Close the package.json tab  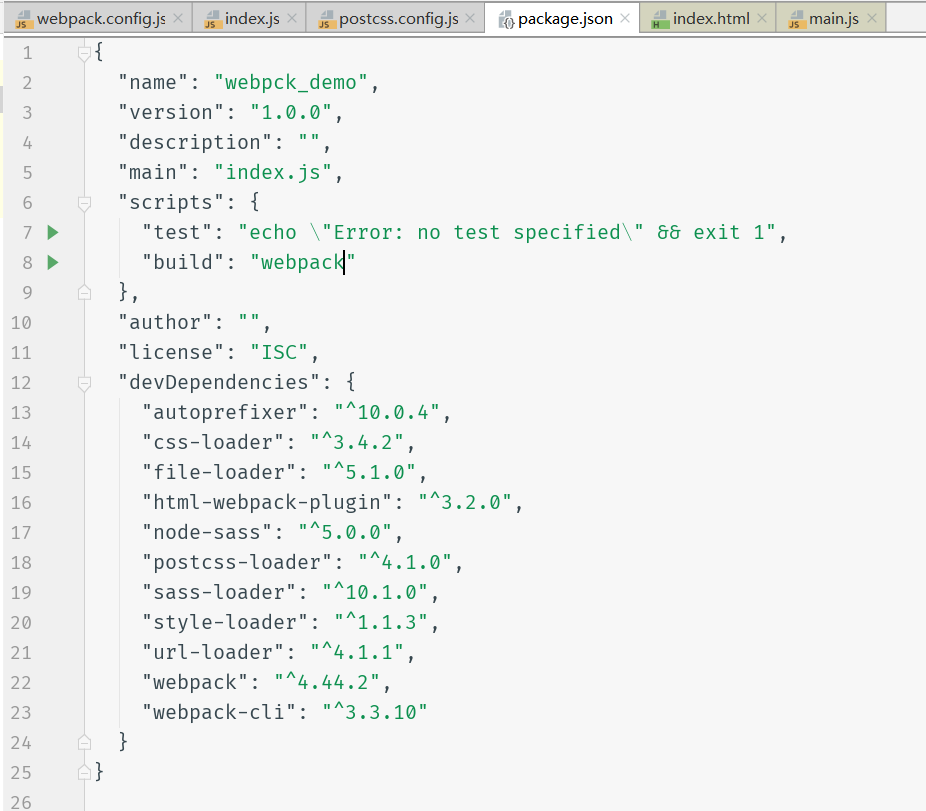(x=624, y=19)
